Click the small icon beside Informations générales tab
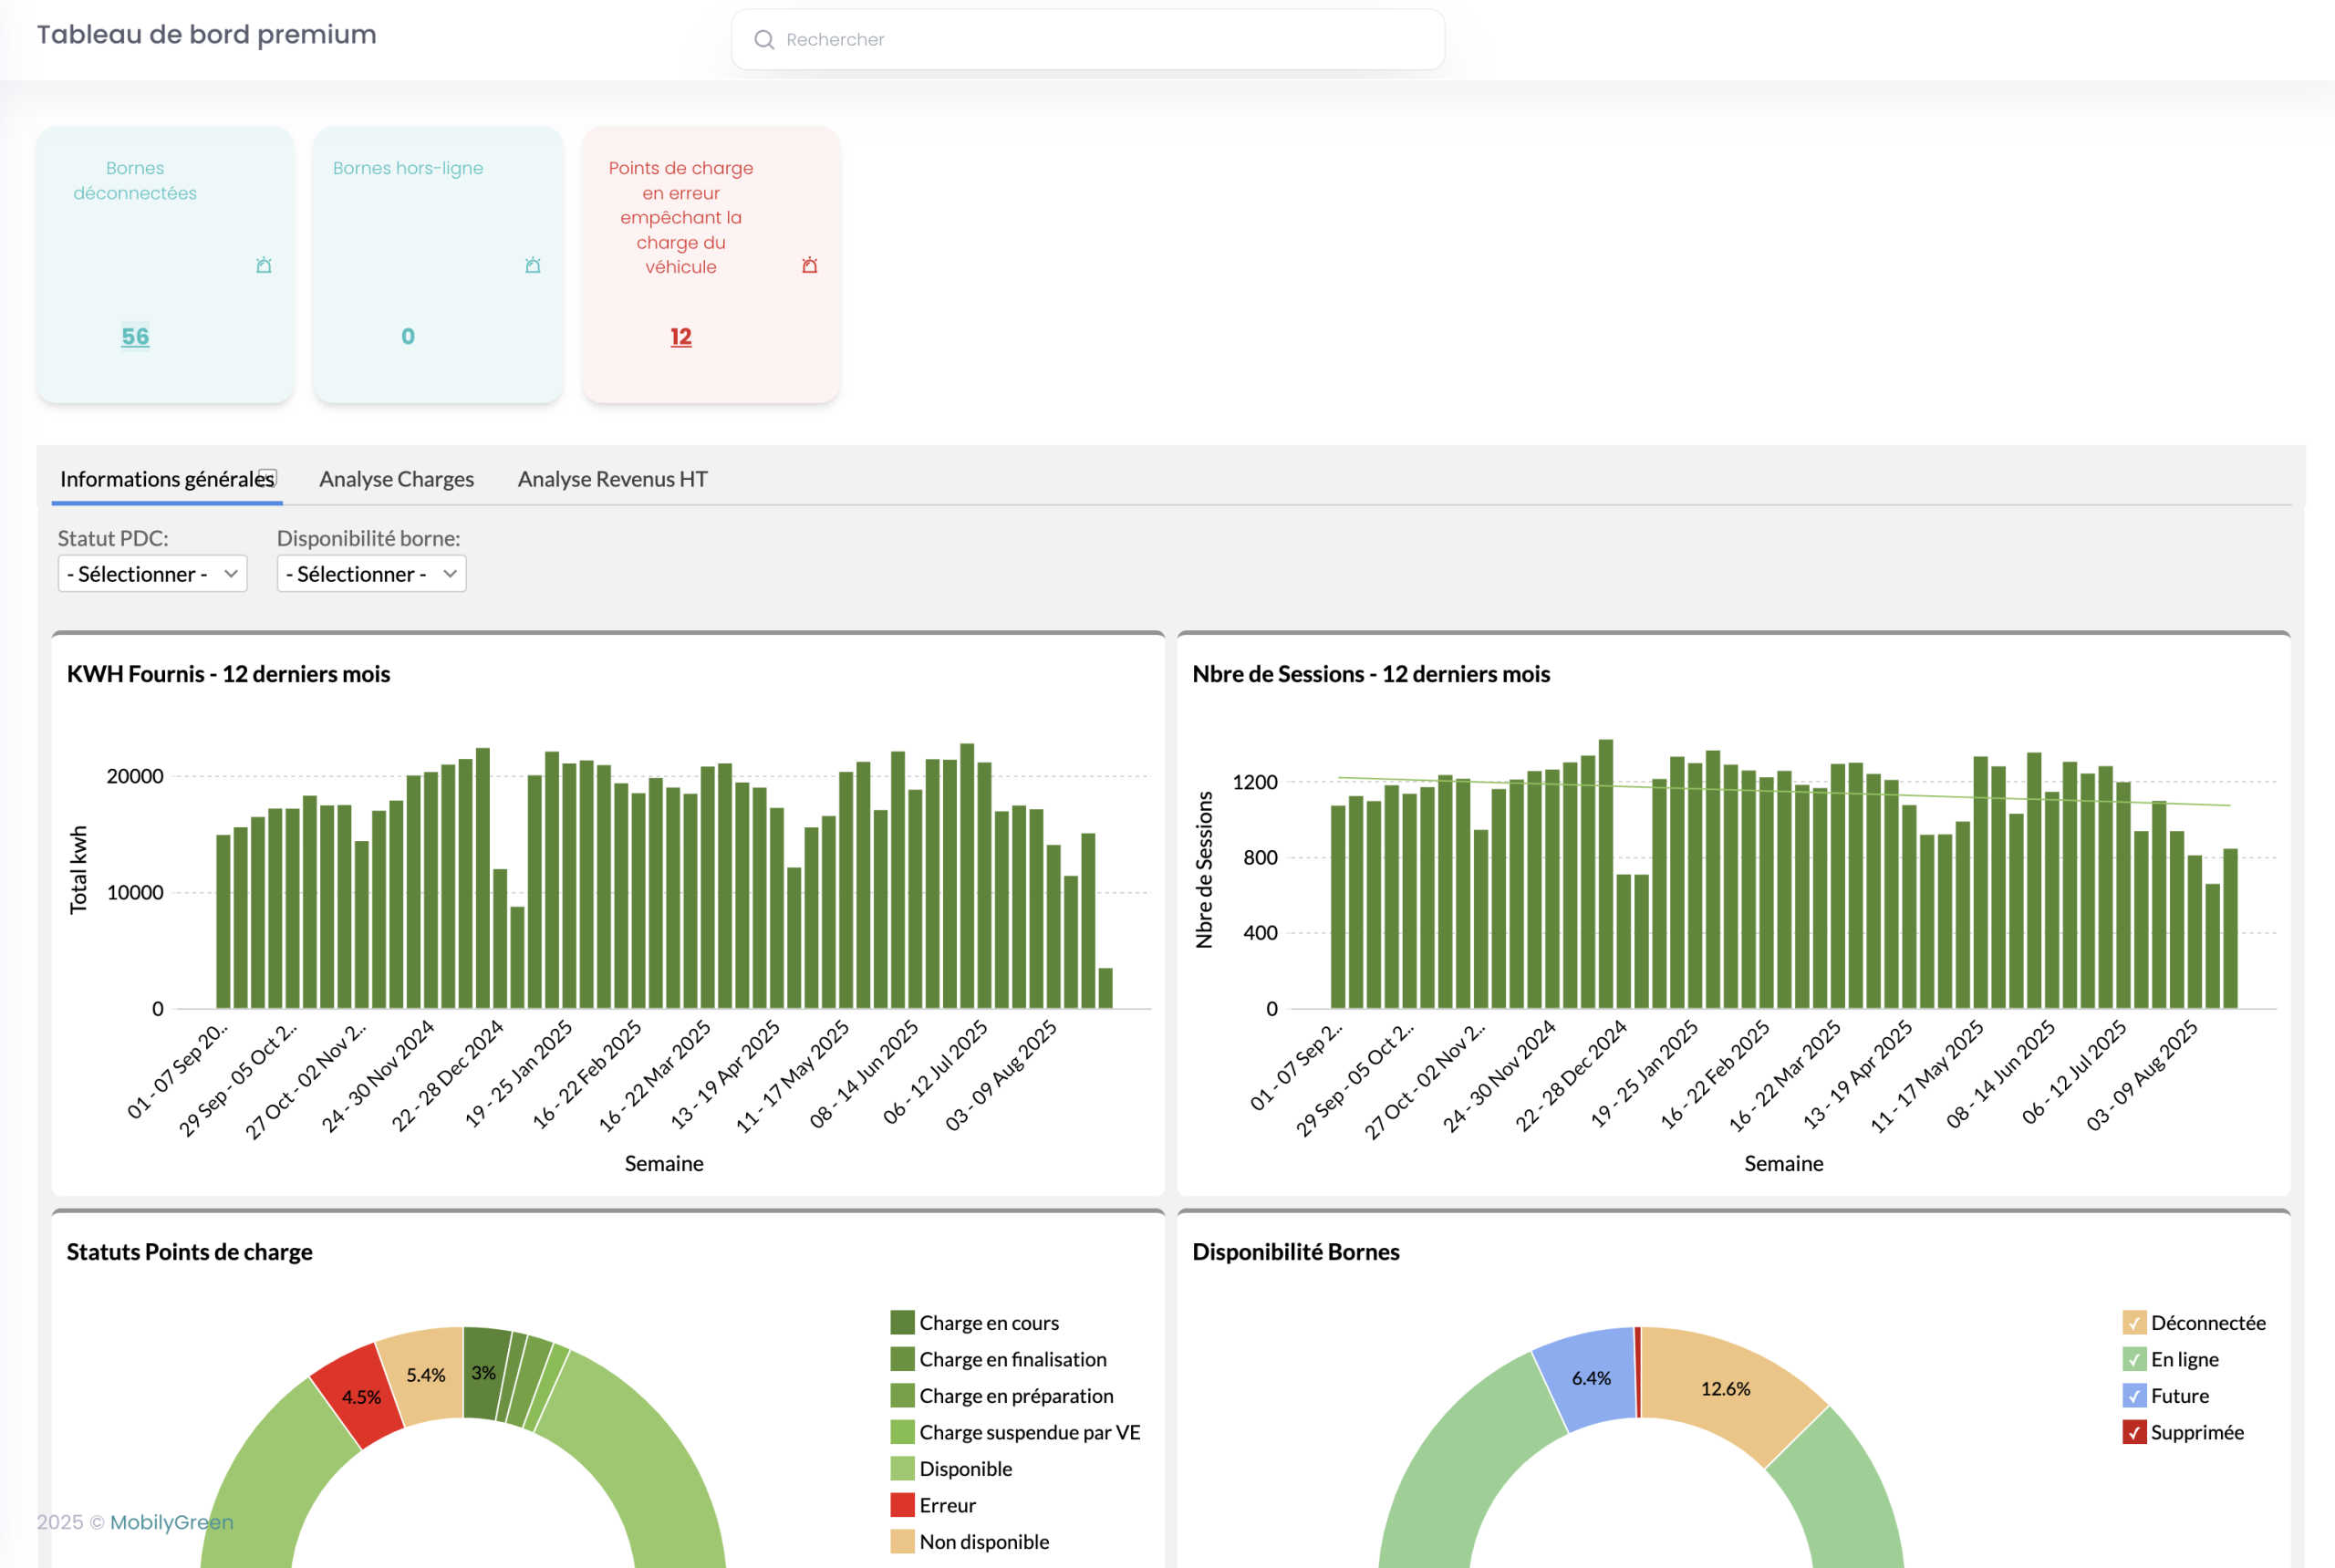The height and width of the screenshot is (1568, 2335). pos(268,477)
